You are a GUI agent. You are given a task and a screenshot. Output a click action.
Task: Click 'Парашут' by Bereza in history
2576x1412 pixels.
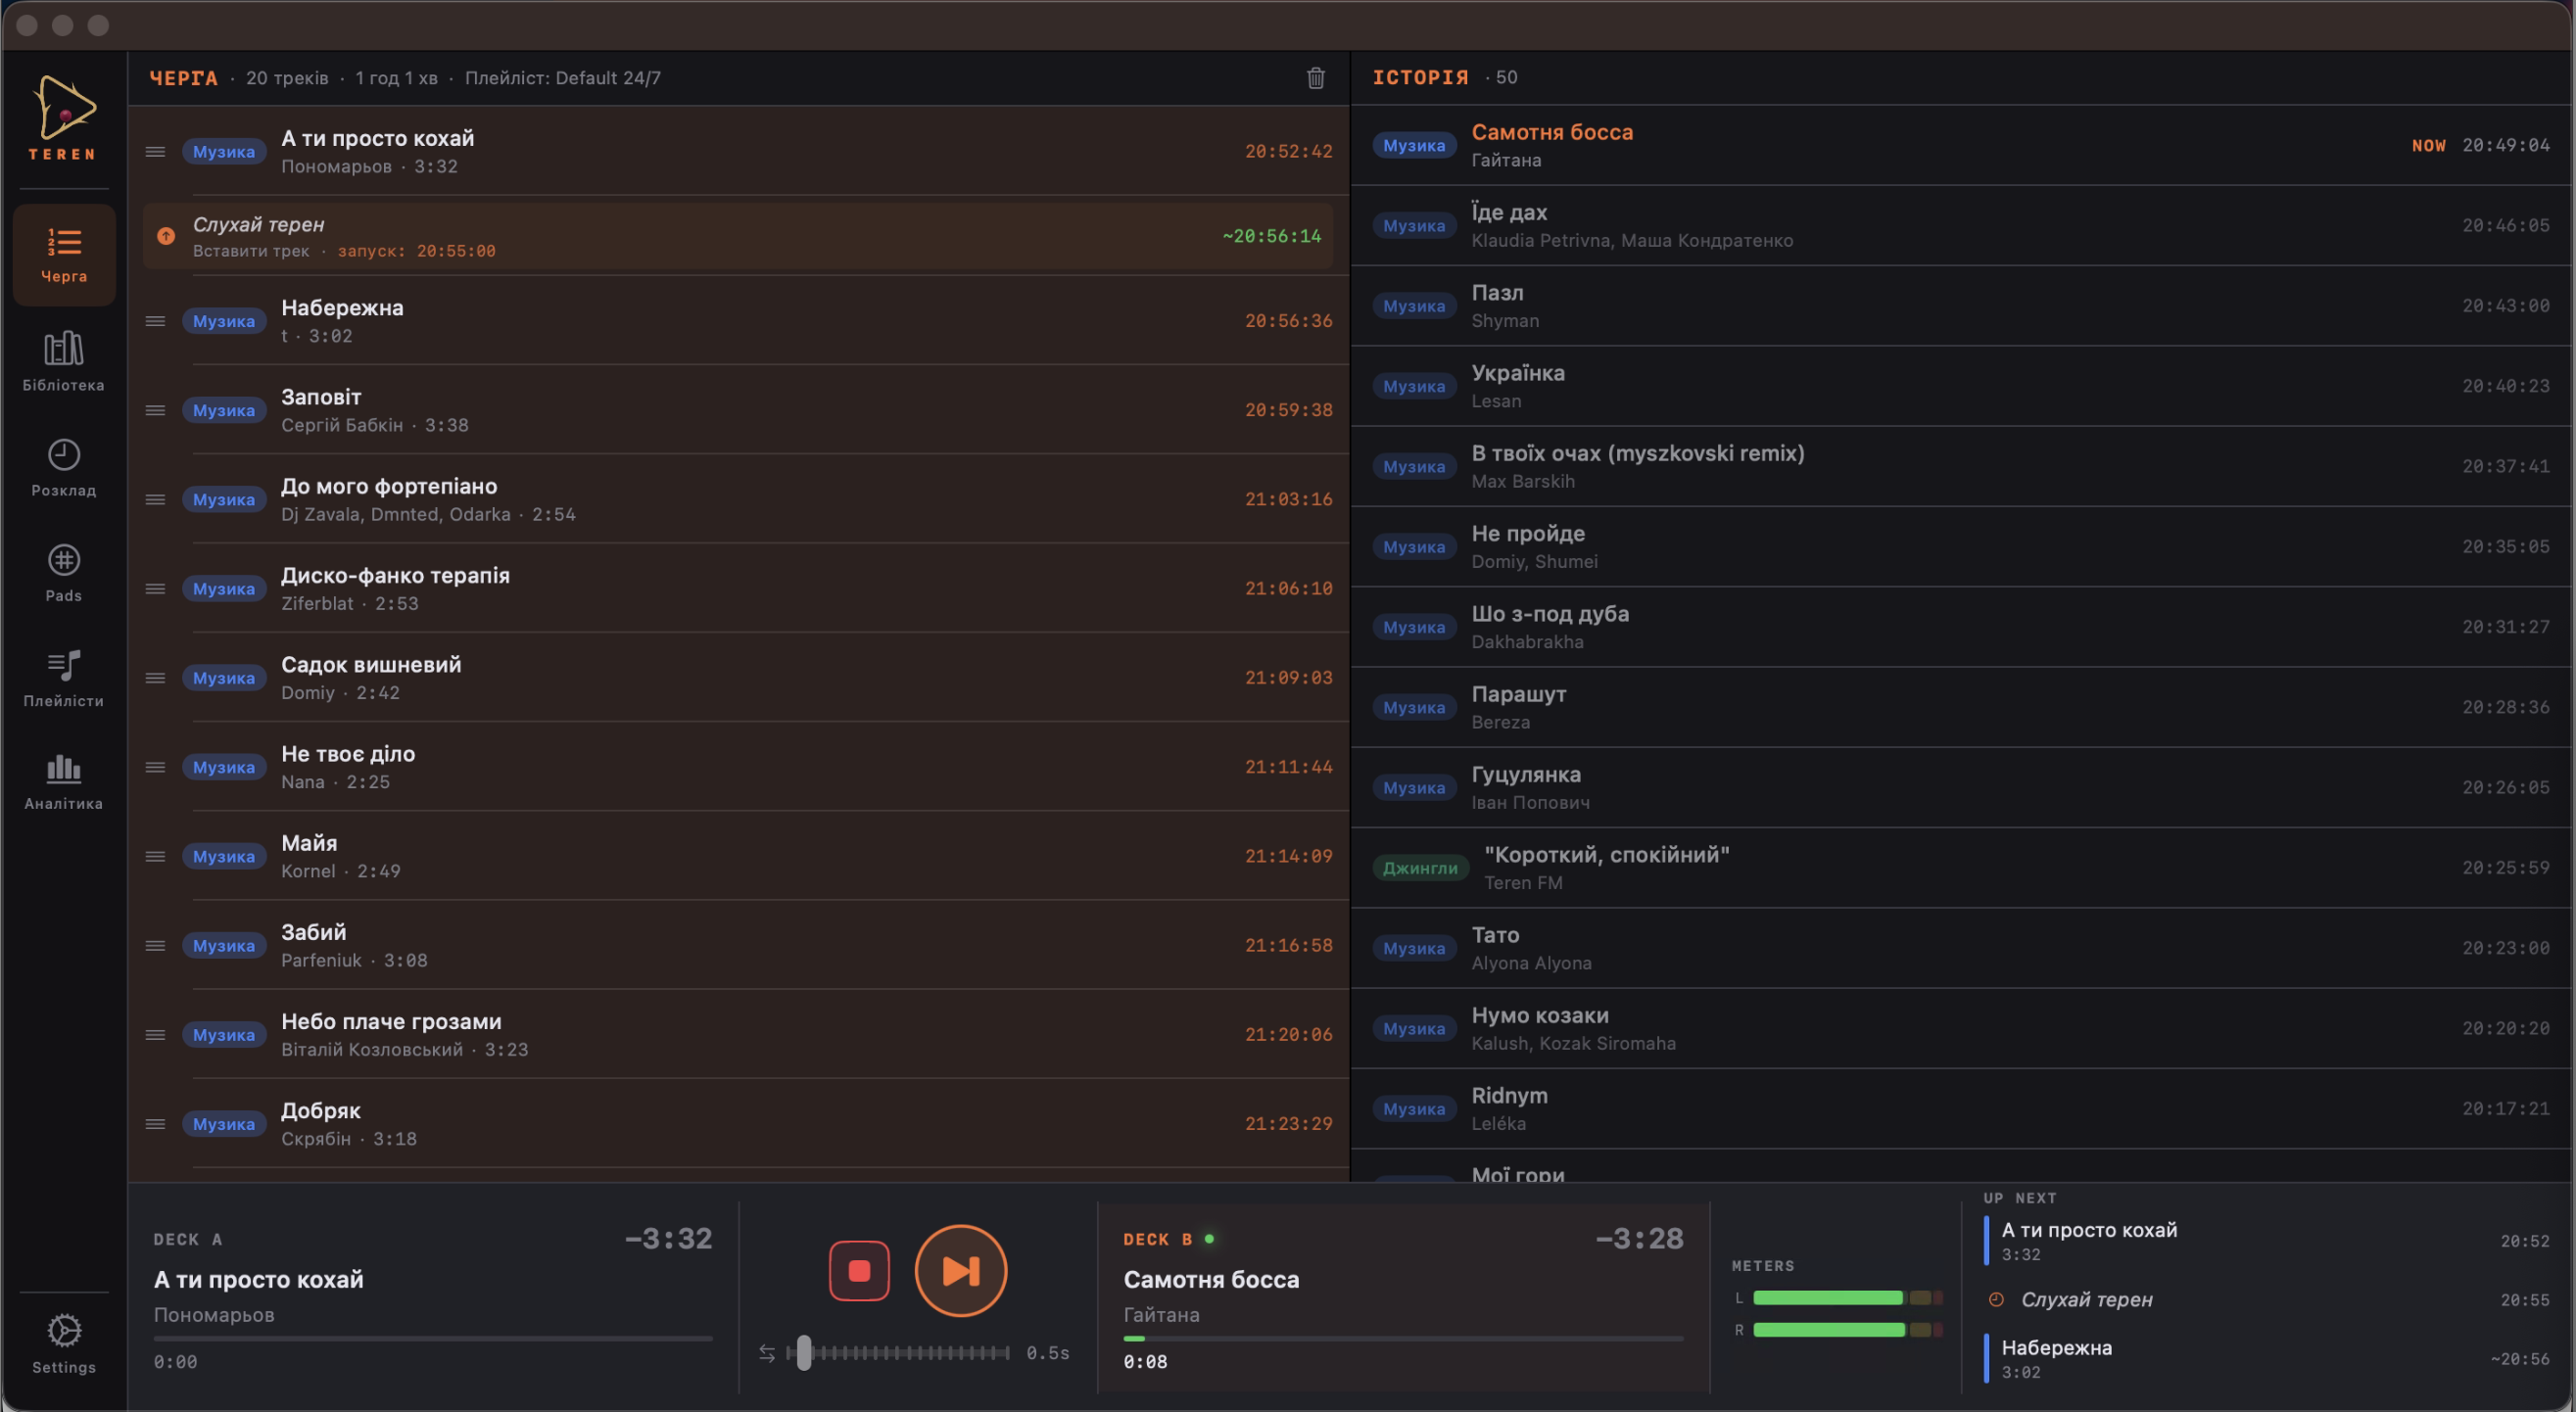click(x=1961, y=707)
